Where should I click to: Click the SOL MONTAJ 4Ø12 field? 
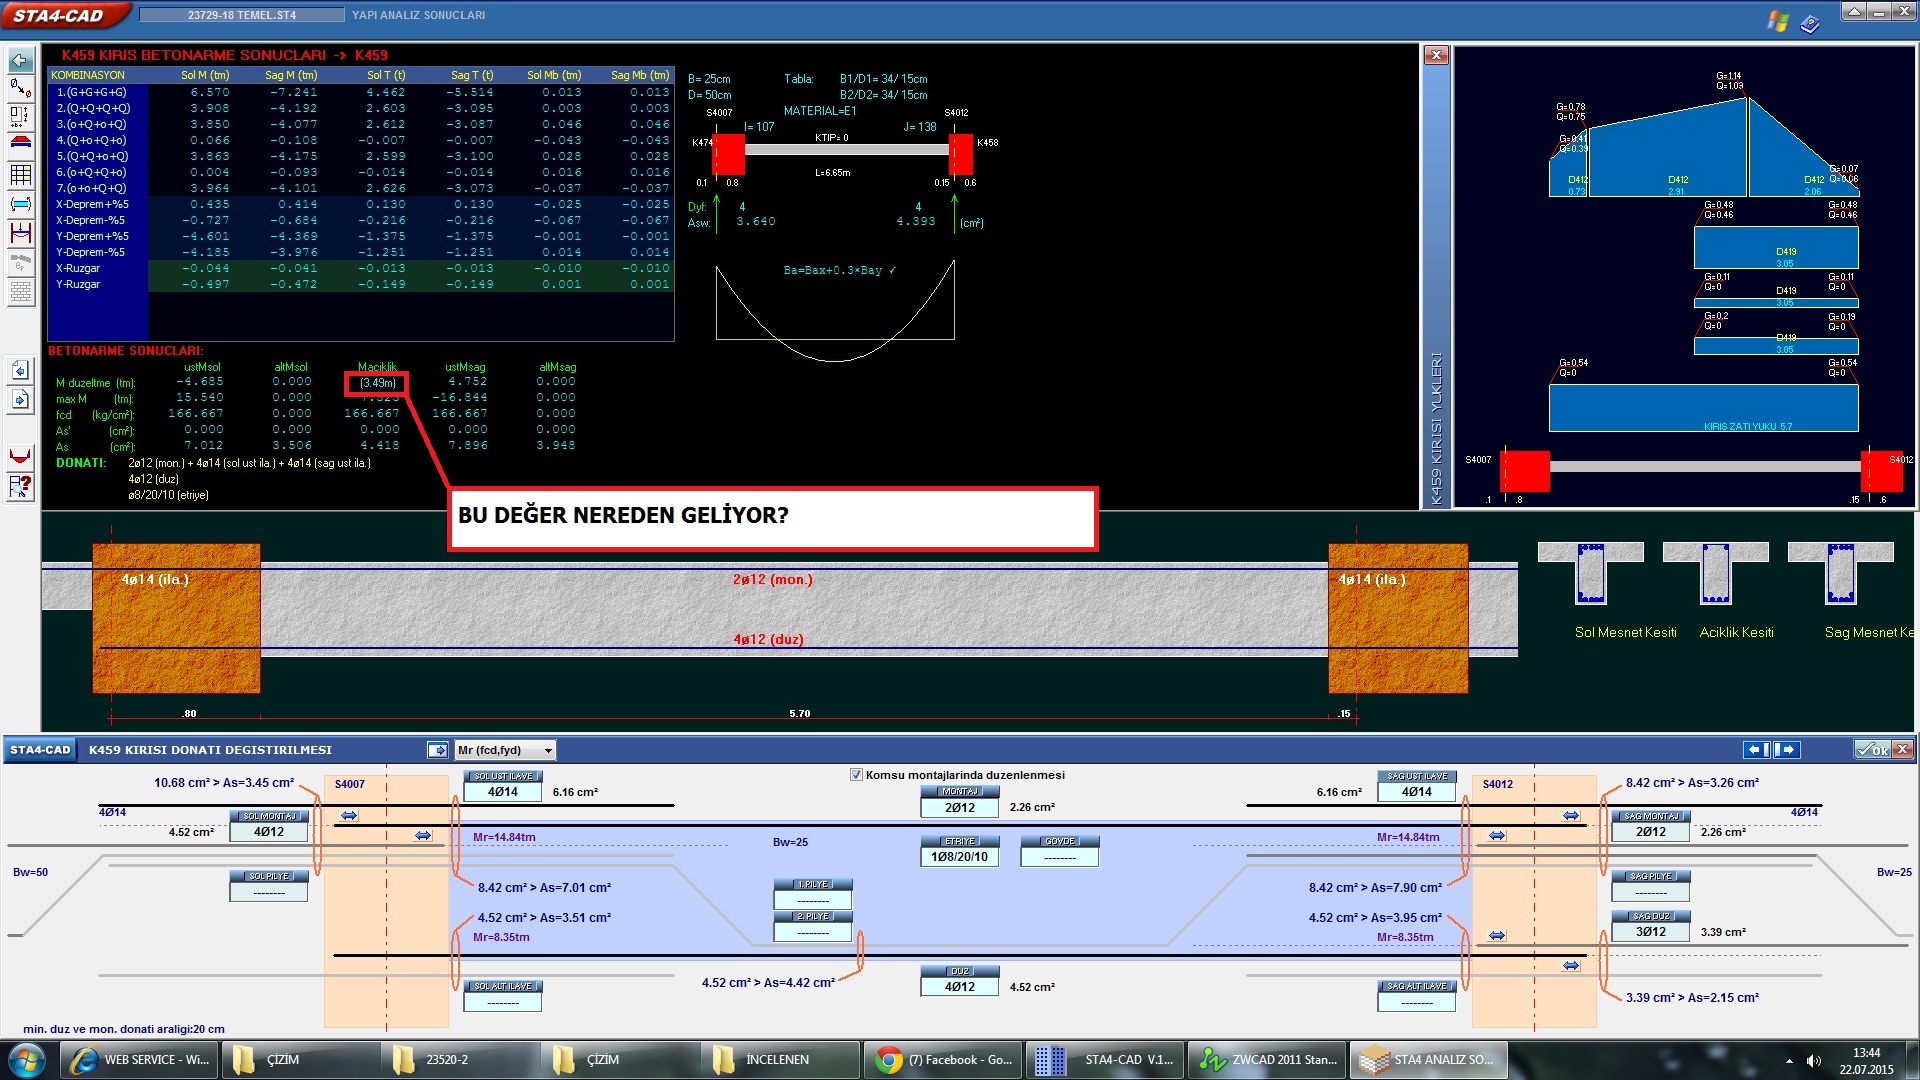click(268, 832)
